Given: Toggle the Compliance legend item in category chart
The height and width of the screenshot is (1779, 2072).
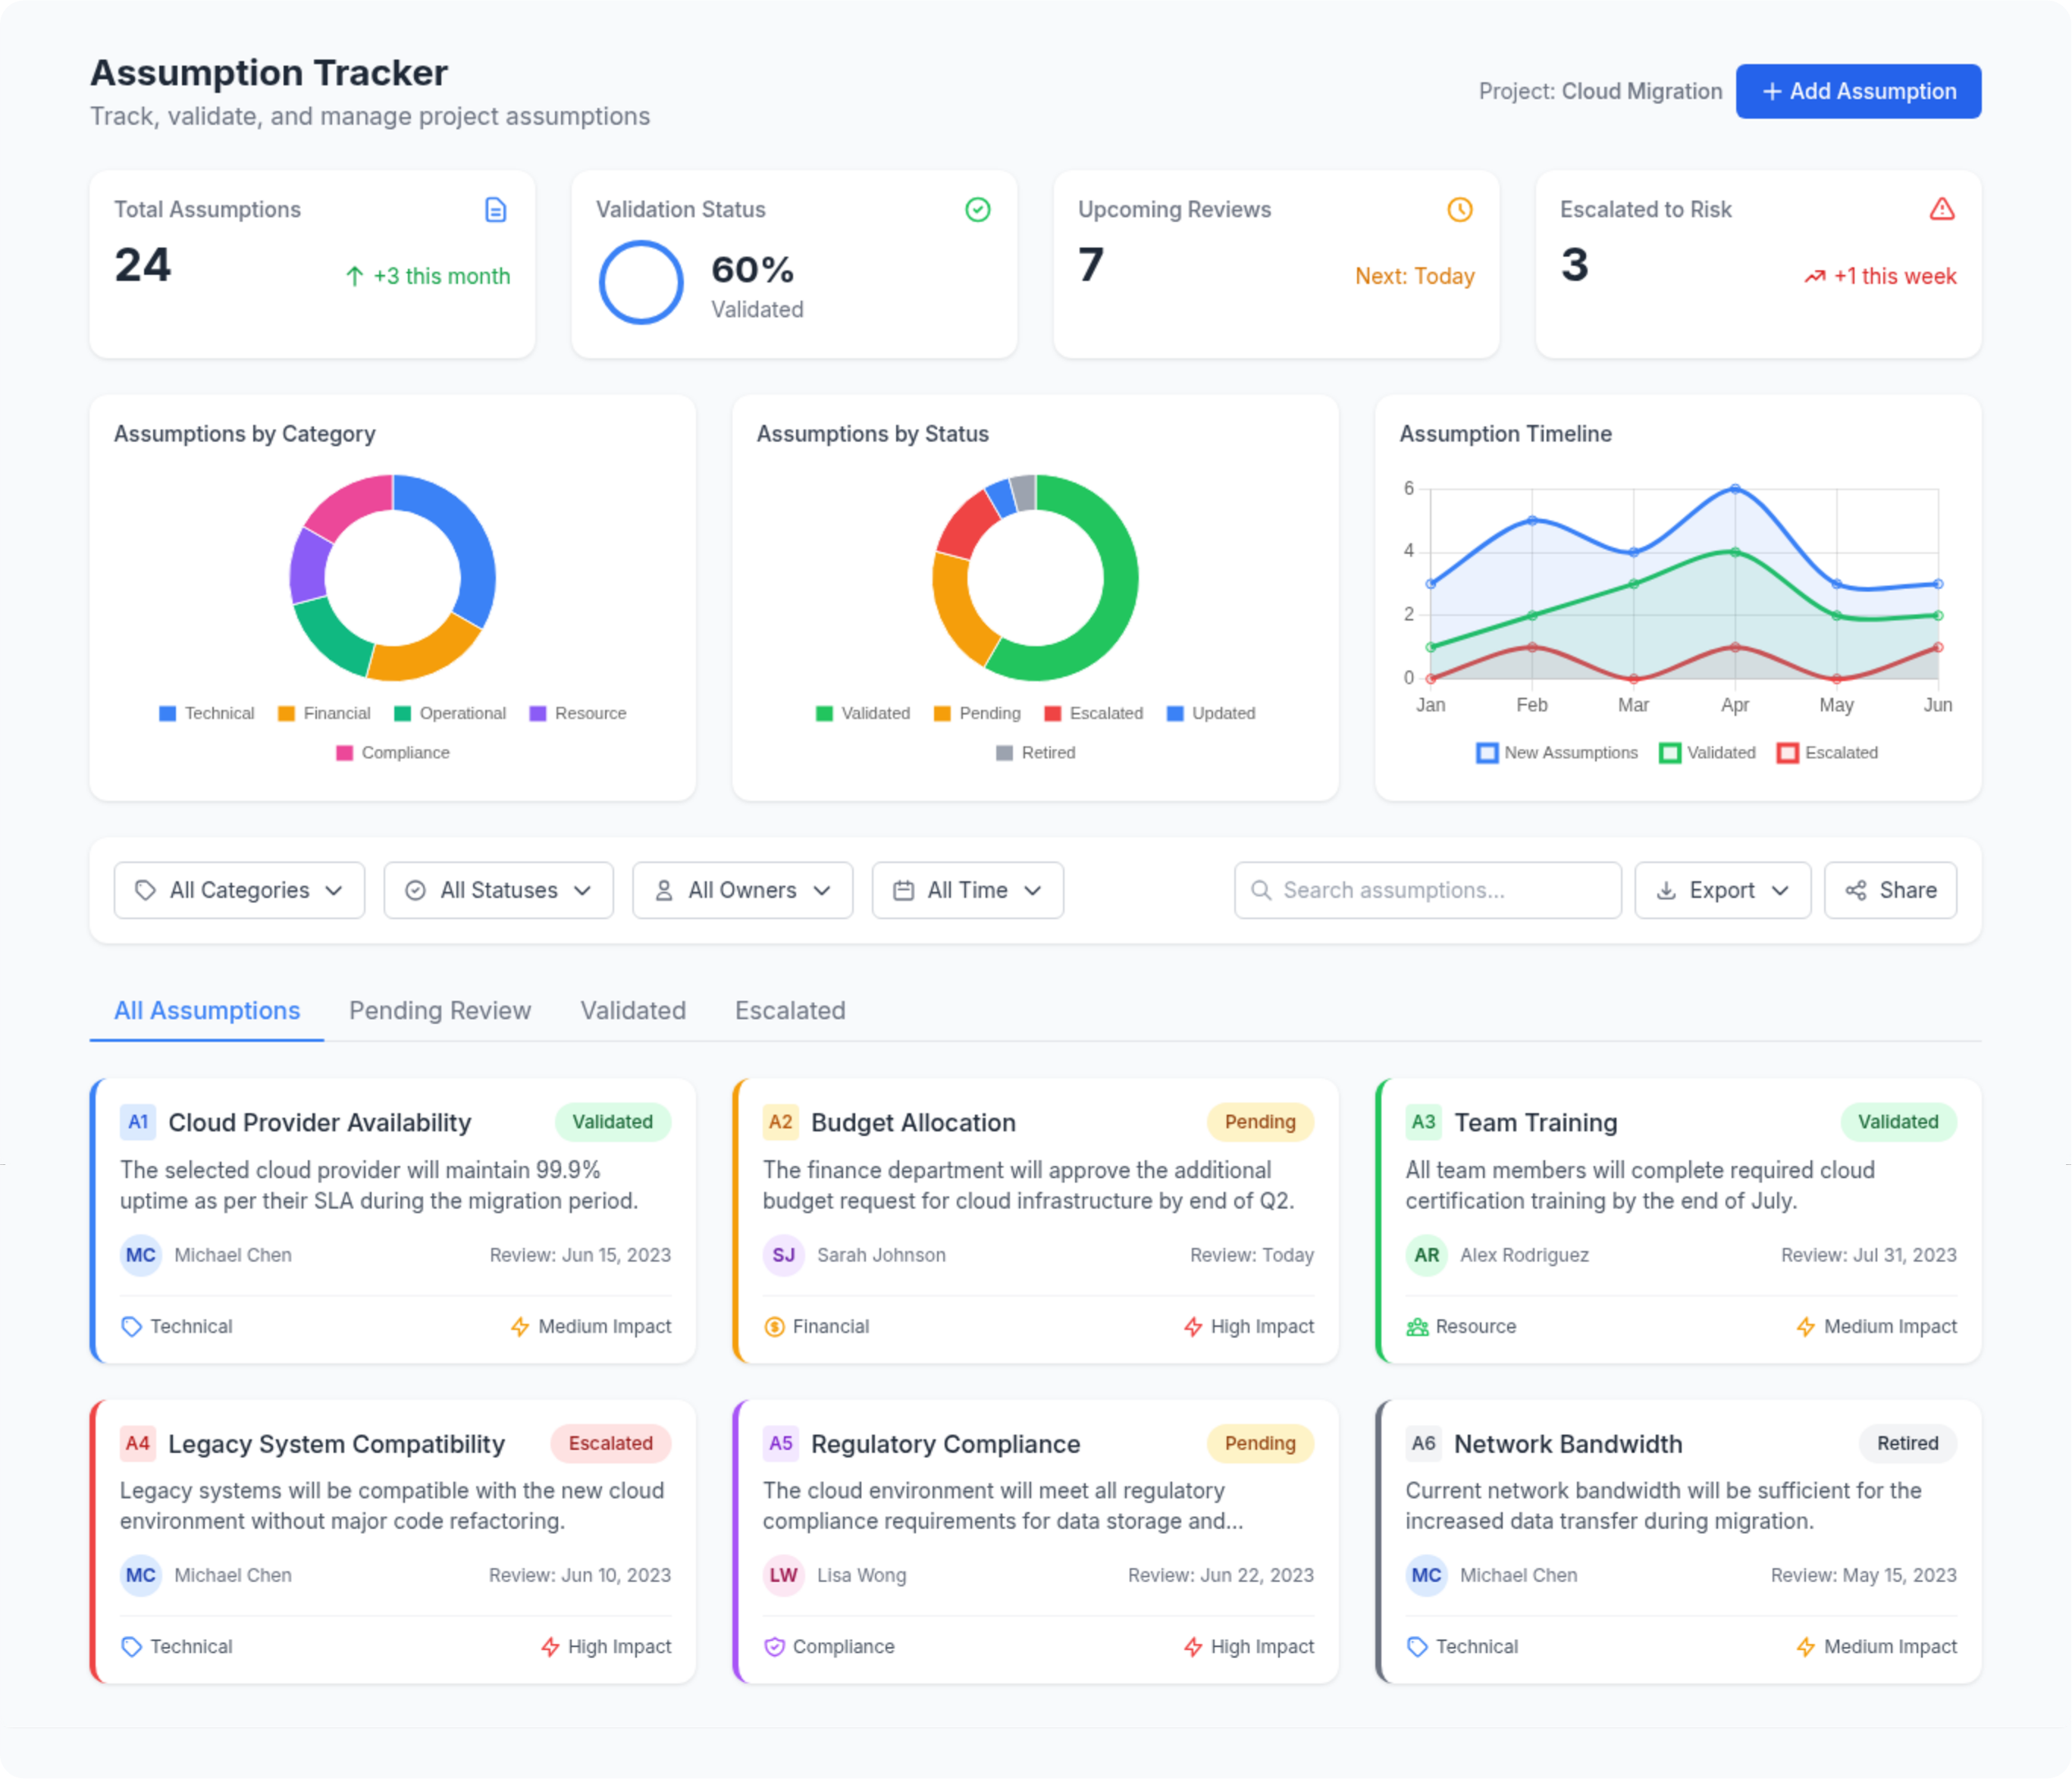Looking at the screenshot, I should (x=393, y=753).
